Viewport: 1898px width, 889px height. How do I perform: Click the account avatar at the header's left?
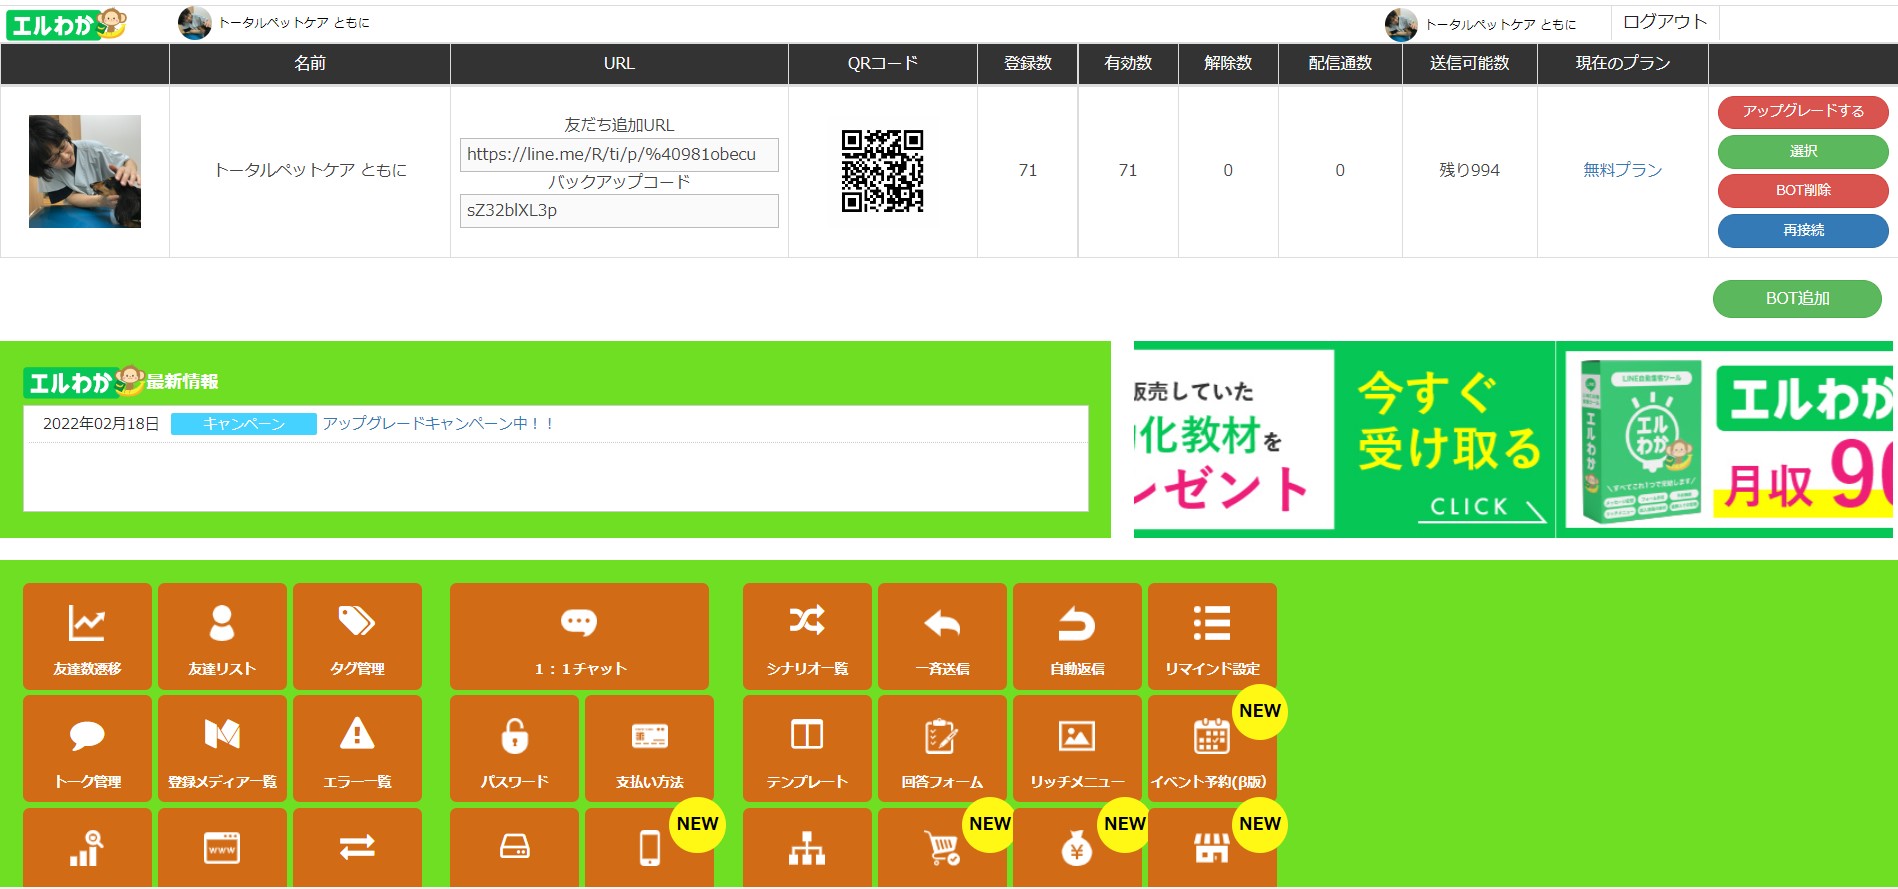[194, 23]
